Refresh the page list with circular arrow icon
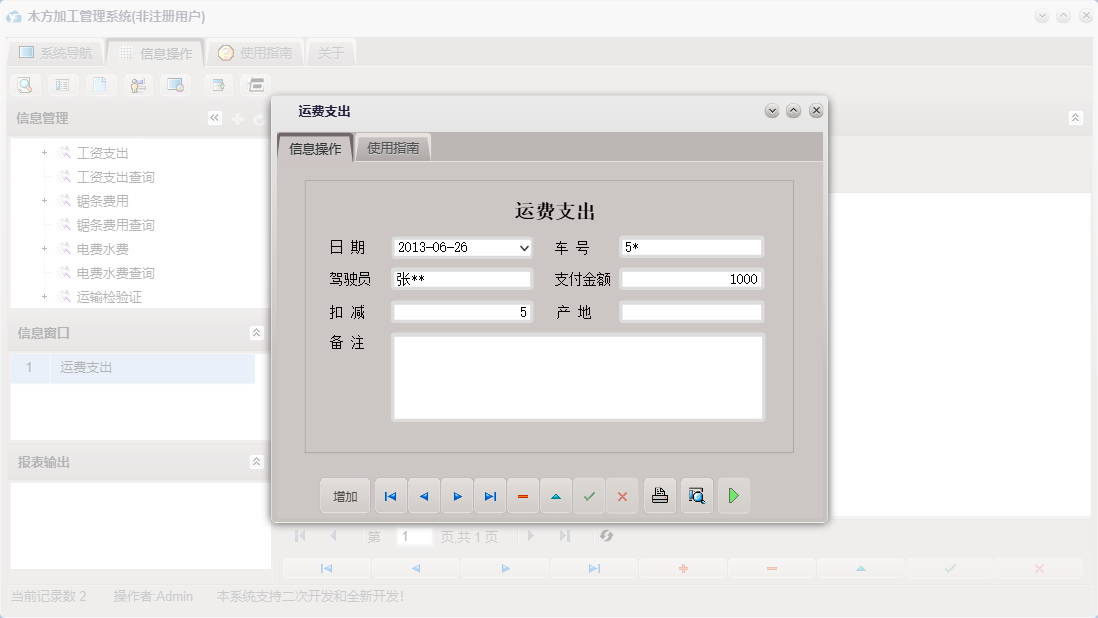The width and height of the screenshot is (1098, 618). click(606, 536)
